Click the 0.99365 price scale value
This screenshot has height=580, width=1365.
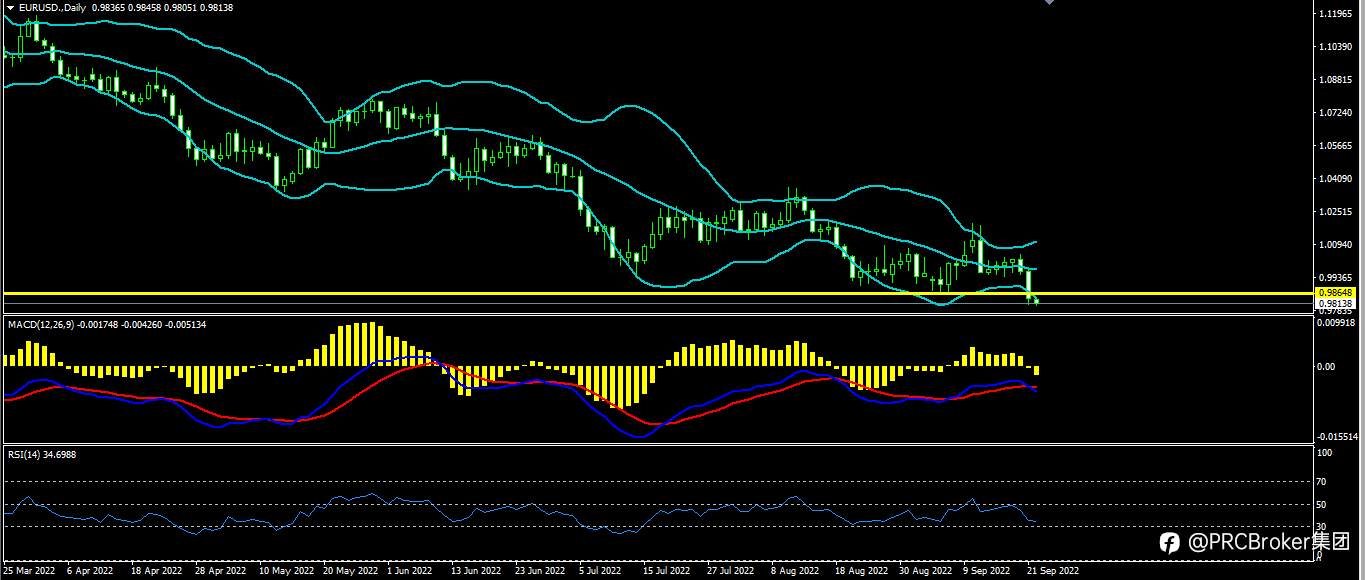1336,278
